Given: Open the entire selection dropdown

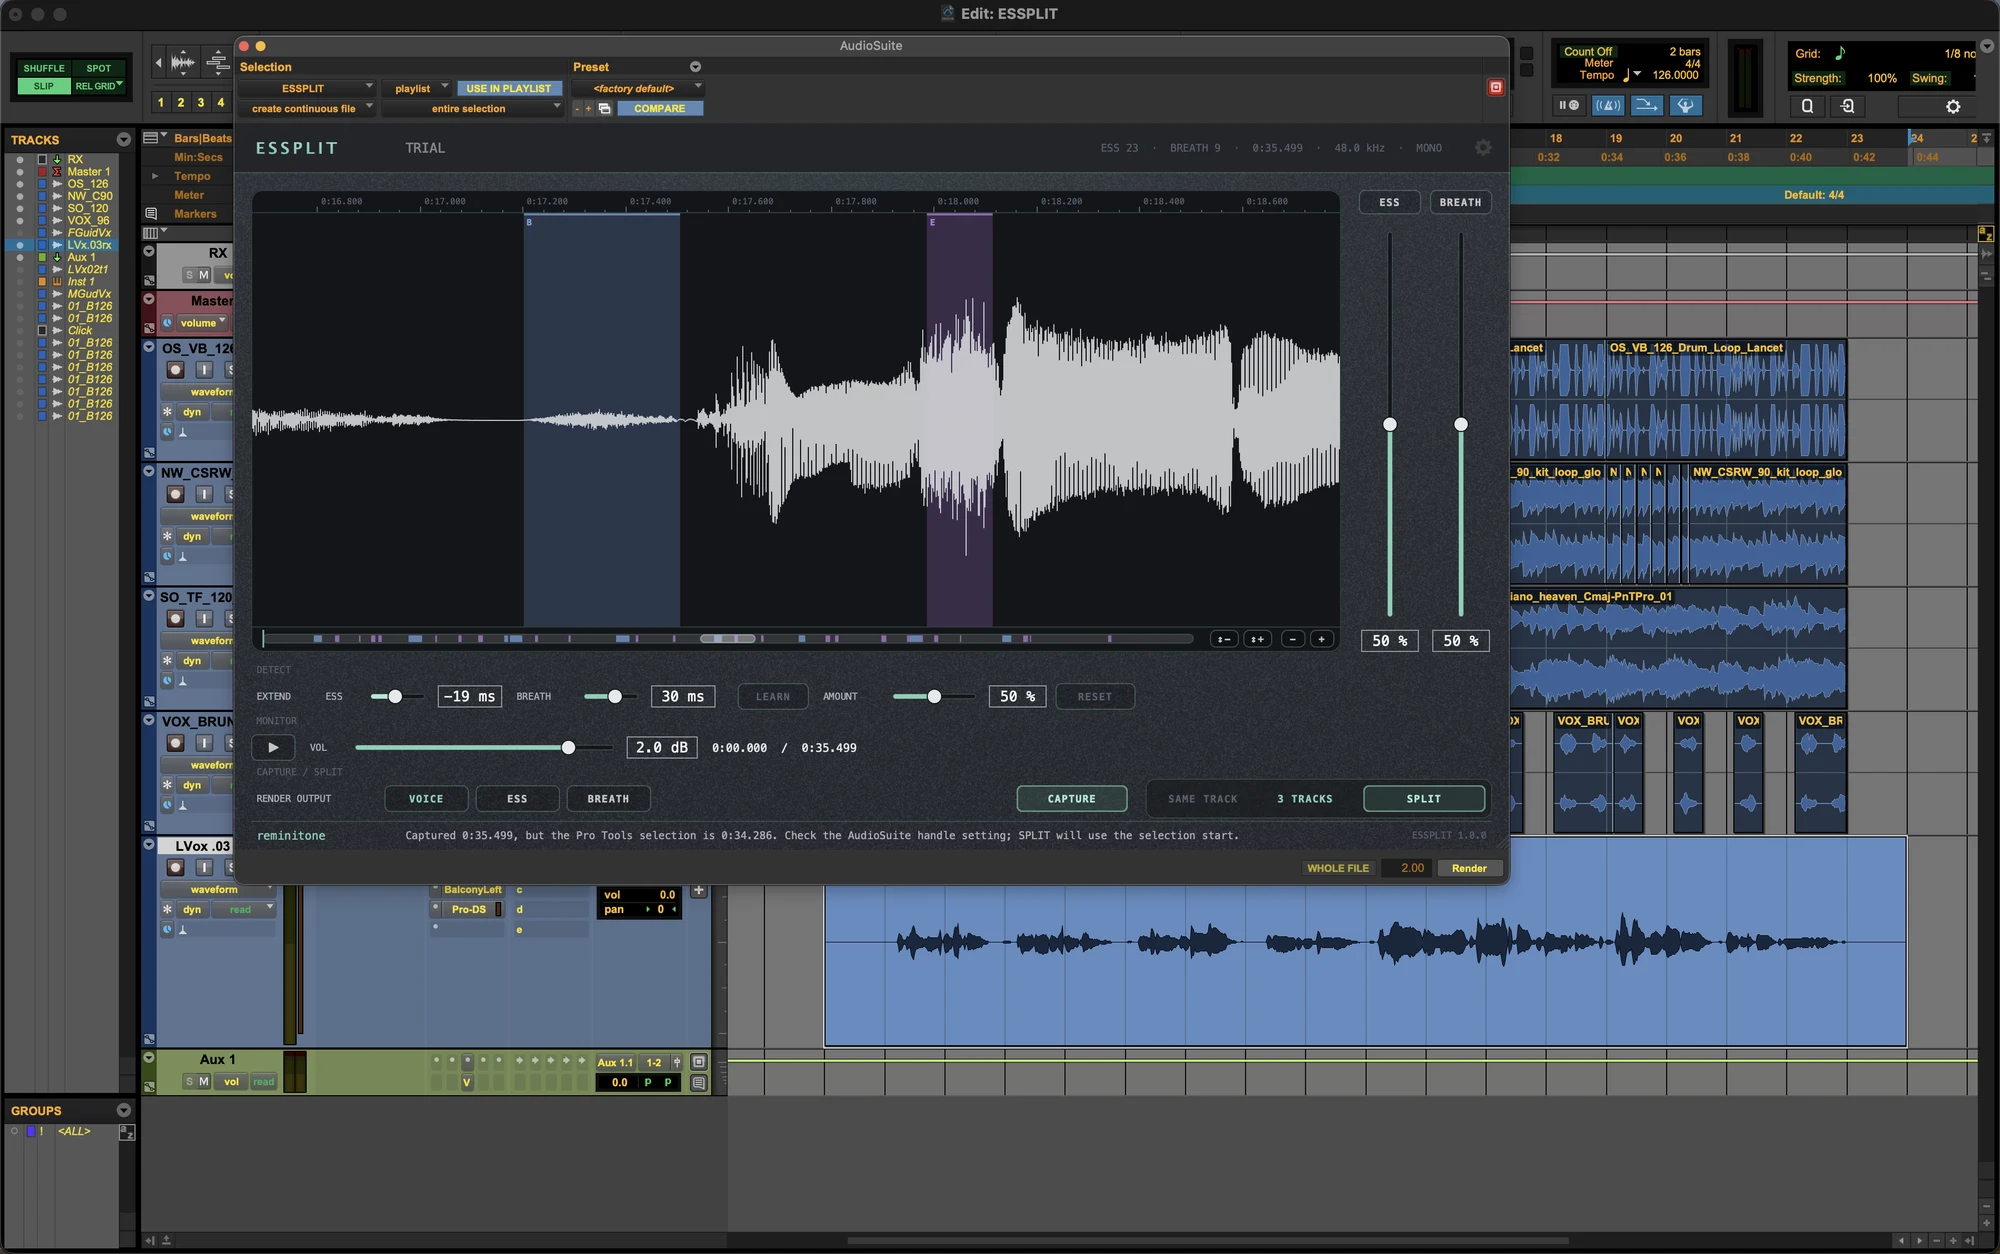Looking at the screenshot, I should (473, 108).
